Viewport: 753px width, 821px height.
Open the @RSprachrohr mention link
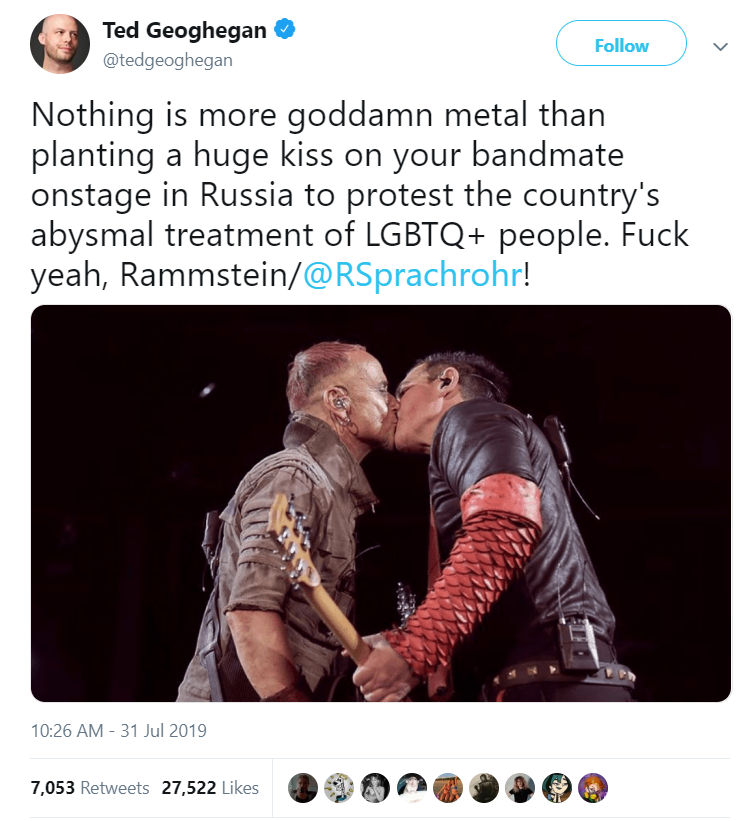point(413,275)
